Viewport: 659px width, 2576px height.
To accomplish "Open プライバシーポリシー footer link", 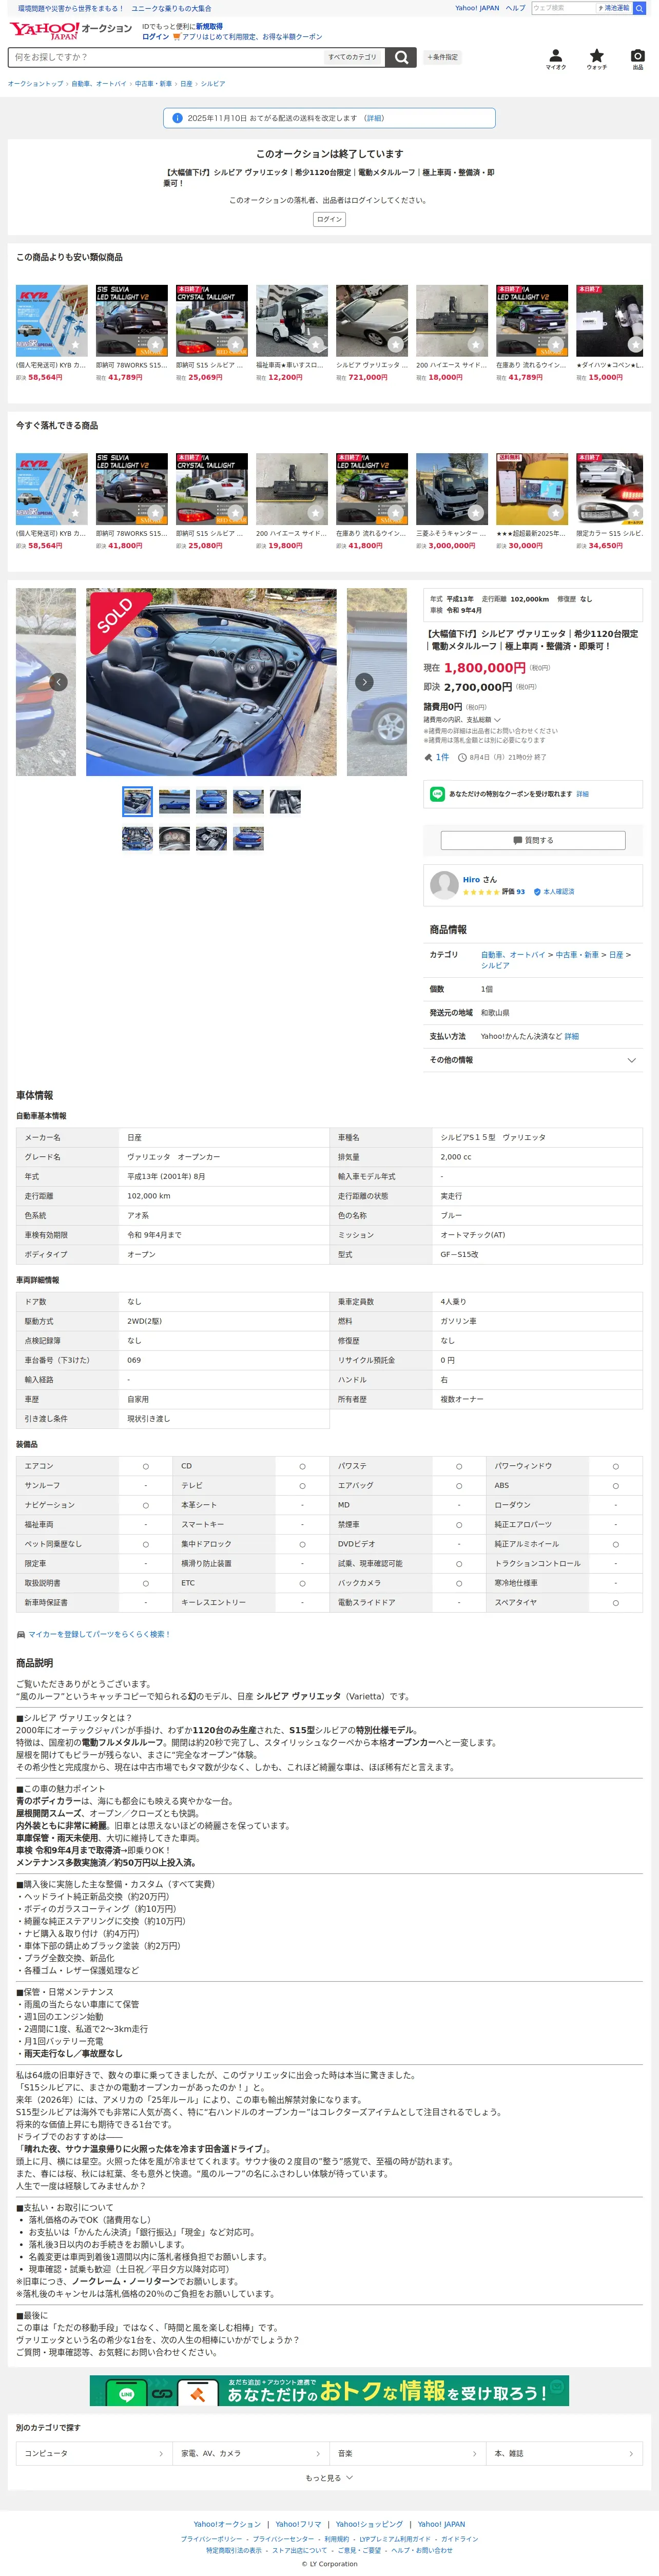I will pos(211,2539).
